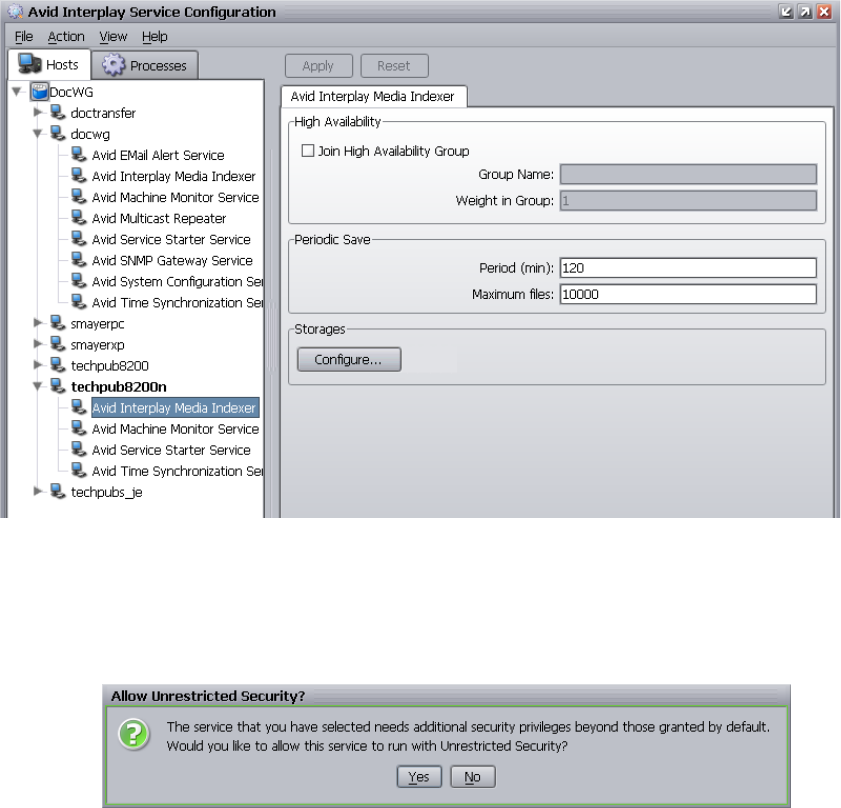Click the Avid System Configuration service icon
This screenshot has height=808, width=841.
coord(79,281)
